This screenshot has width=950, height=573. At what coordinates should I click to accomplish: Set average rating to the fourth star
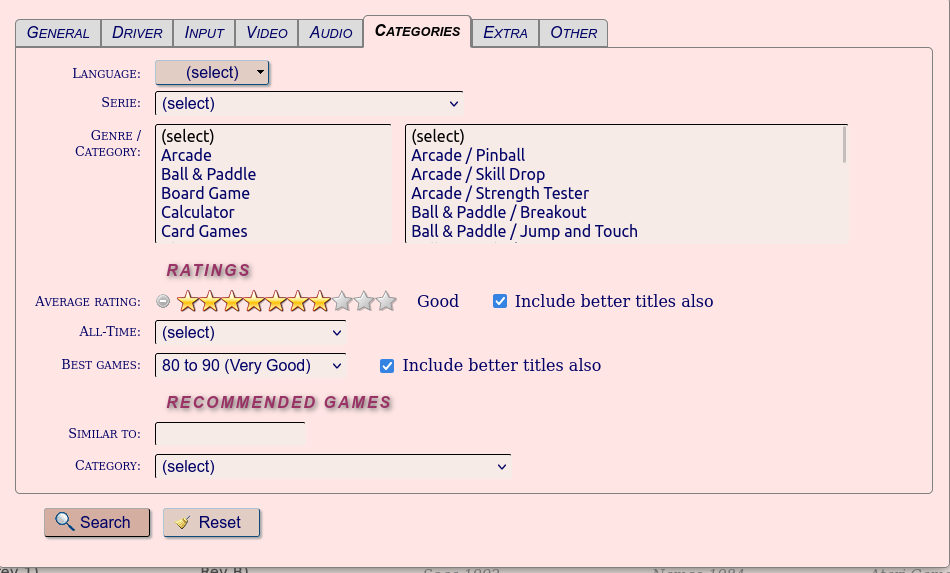pyautogui.click(x=254, y=301)
